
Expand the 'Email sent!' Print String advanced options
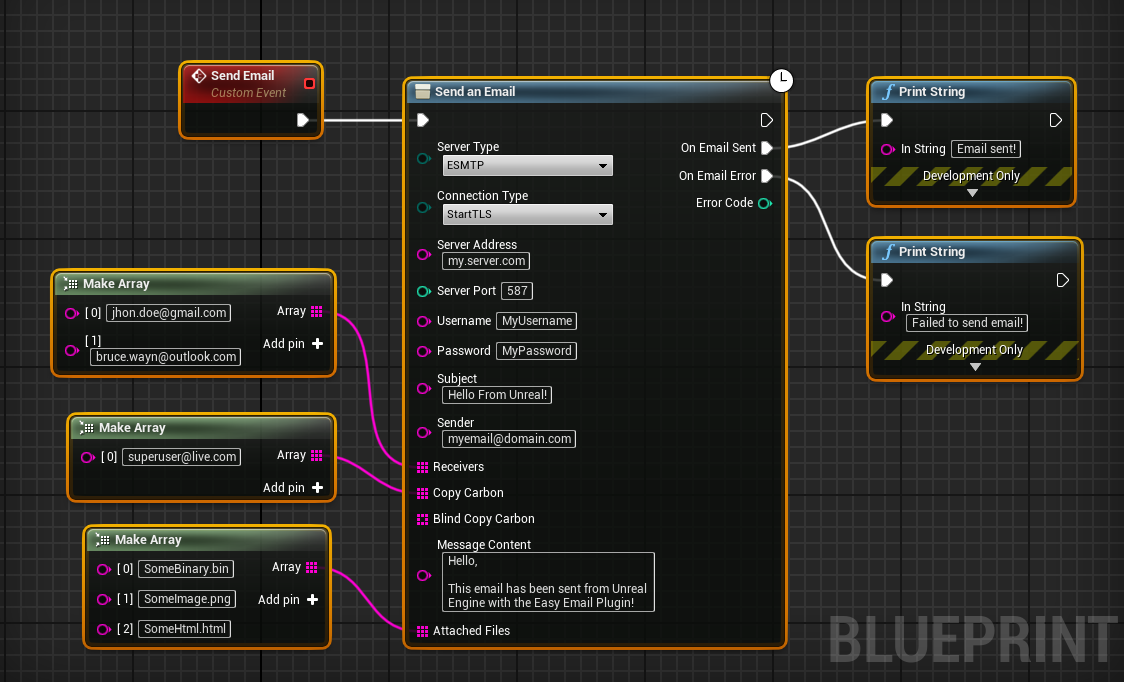972,193
